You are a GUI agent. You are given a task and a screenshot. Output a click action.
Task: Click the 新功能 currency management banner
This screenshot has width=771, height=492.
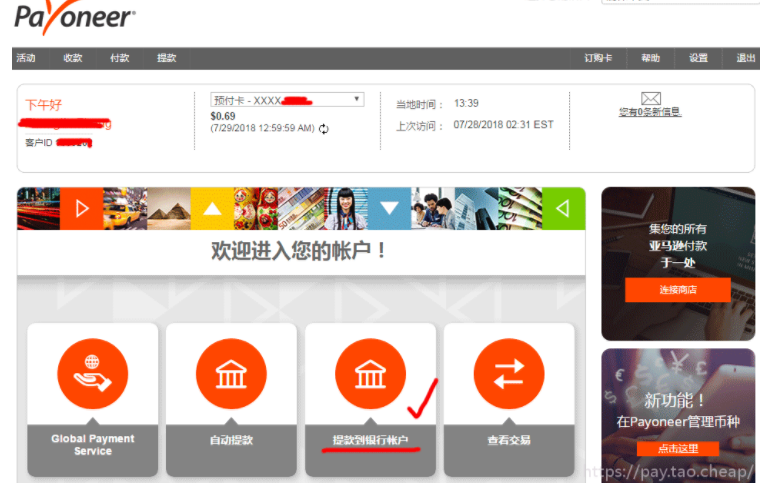tap(678, 415)
